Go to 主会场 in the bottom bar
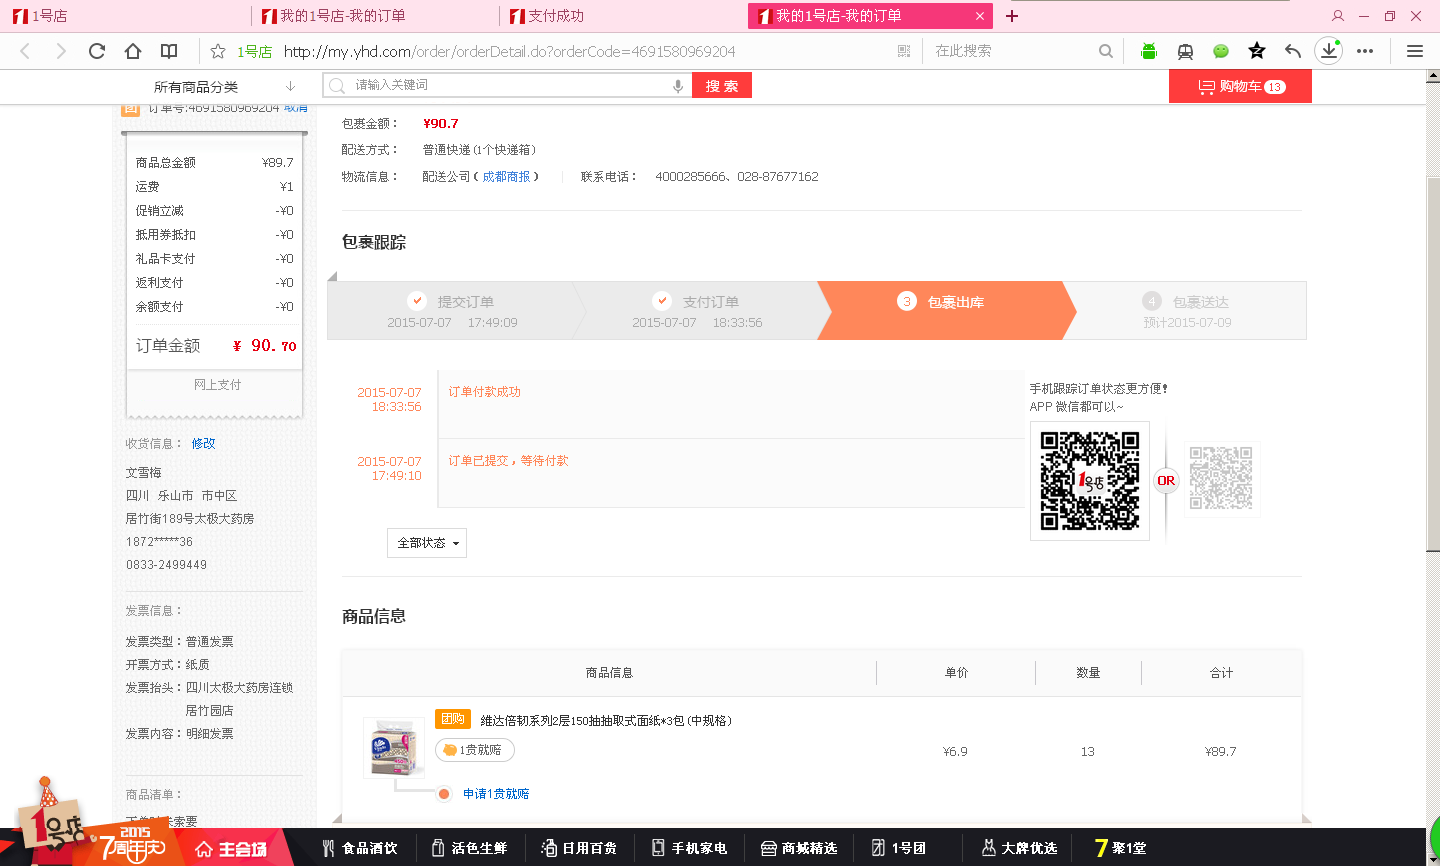Viewport: 1440px width, 866px height. point(231,849)
